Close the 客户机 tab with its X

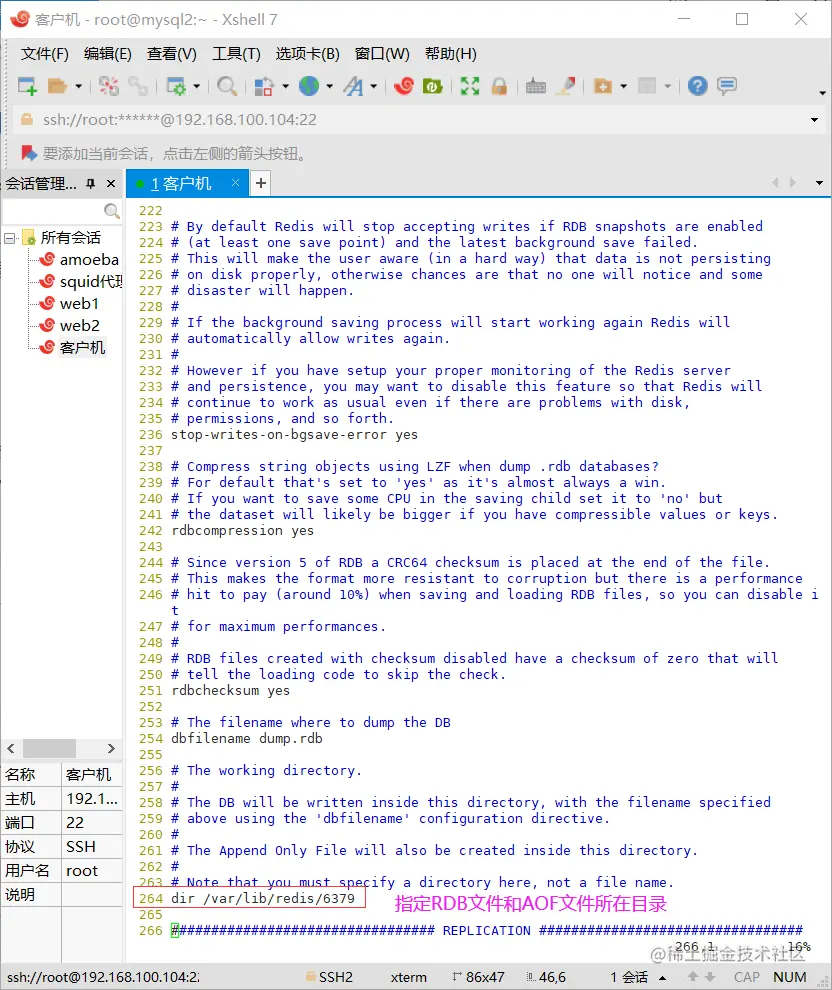coord(235,182)
